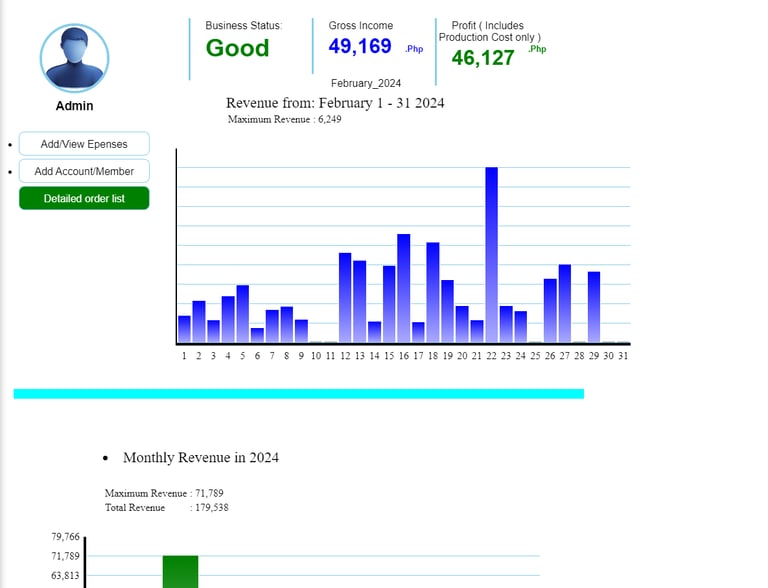The image size is (768, 588).
Task: Click Profit value 46,127
Action: pyautogui.click(x=483, y=58)
